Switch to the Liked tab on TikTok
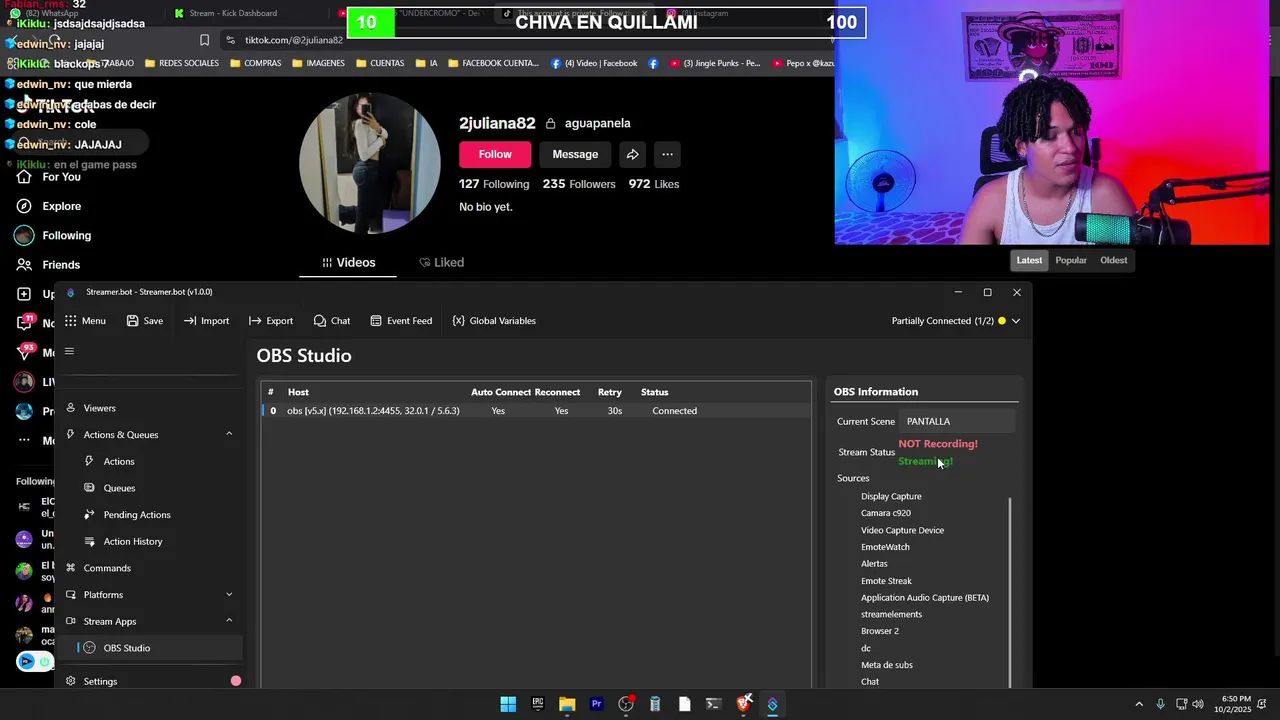Image resolution: width=1280 pixels, height=720 pixels. pos(441,262)
